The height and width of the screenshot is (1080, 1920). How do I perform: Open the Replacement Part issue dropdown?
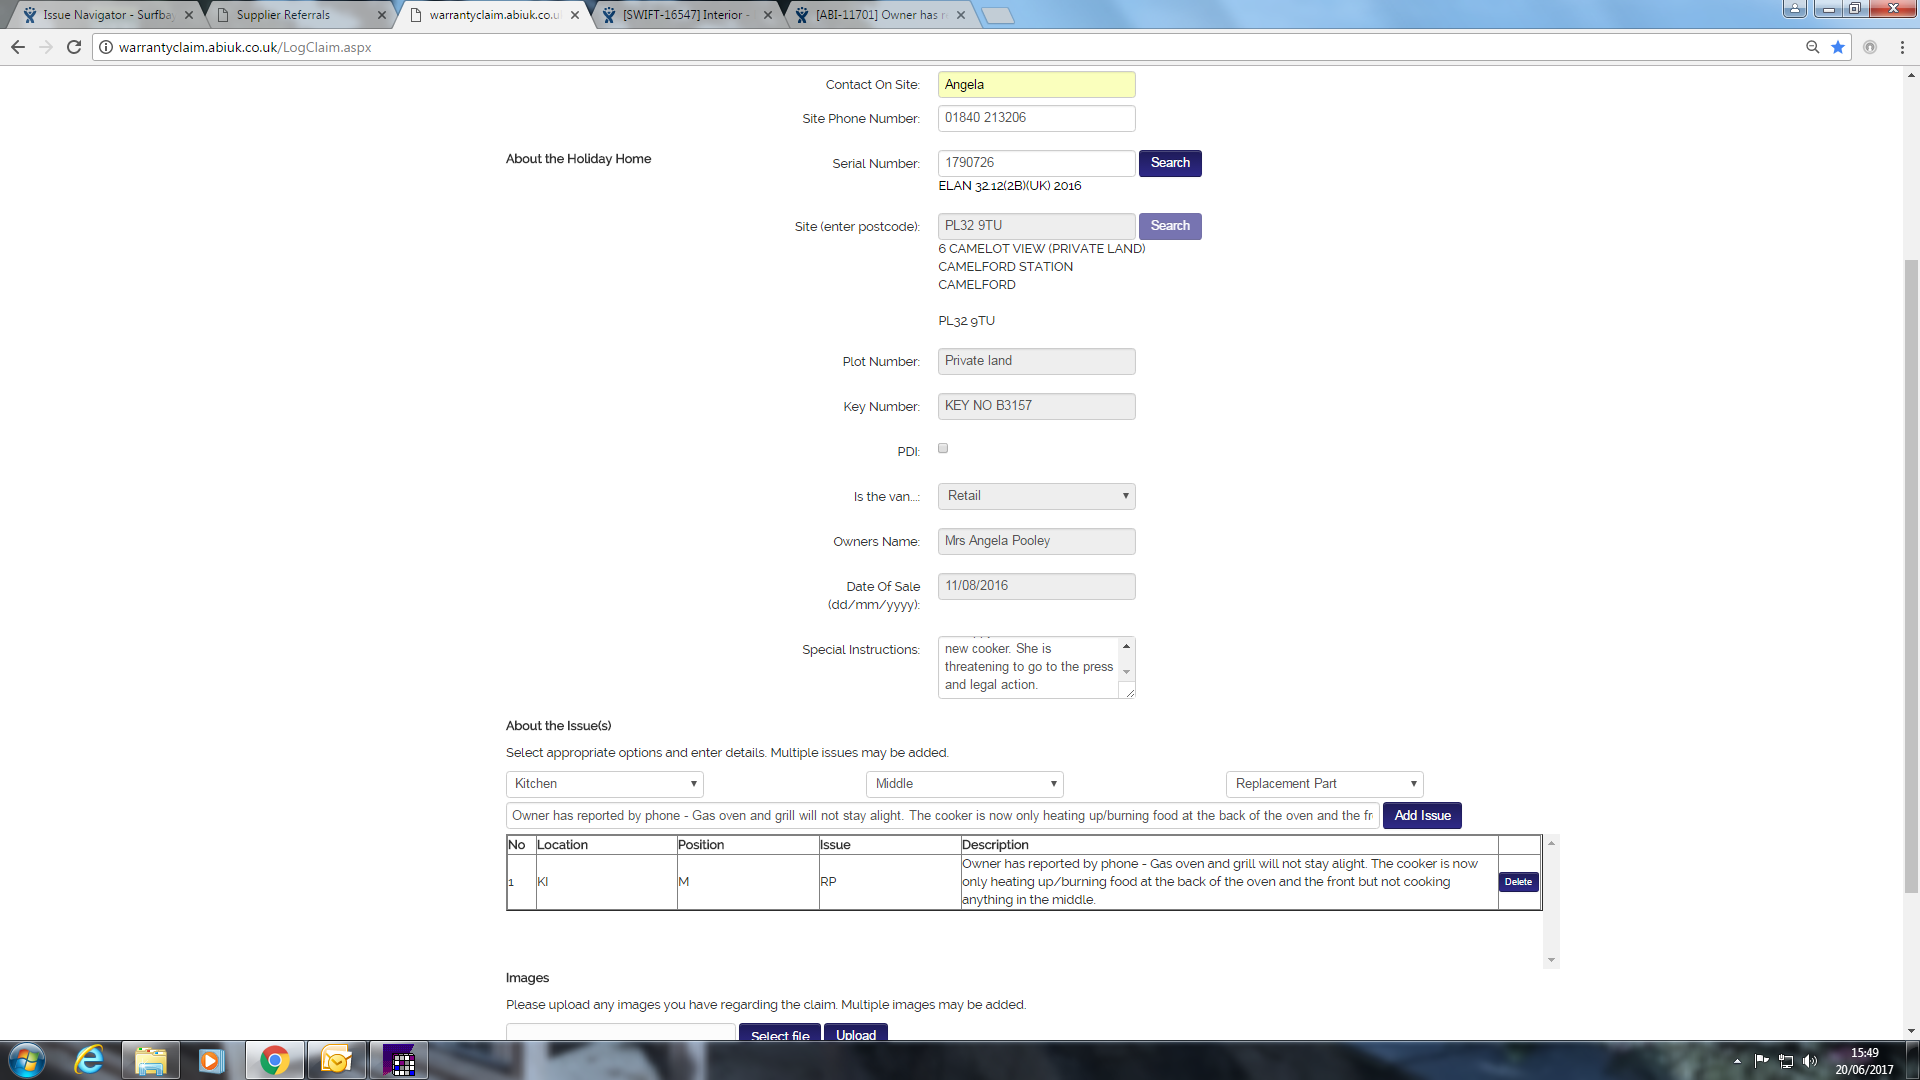point(1324,784)
